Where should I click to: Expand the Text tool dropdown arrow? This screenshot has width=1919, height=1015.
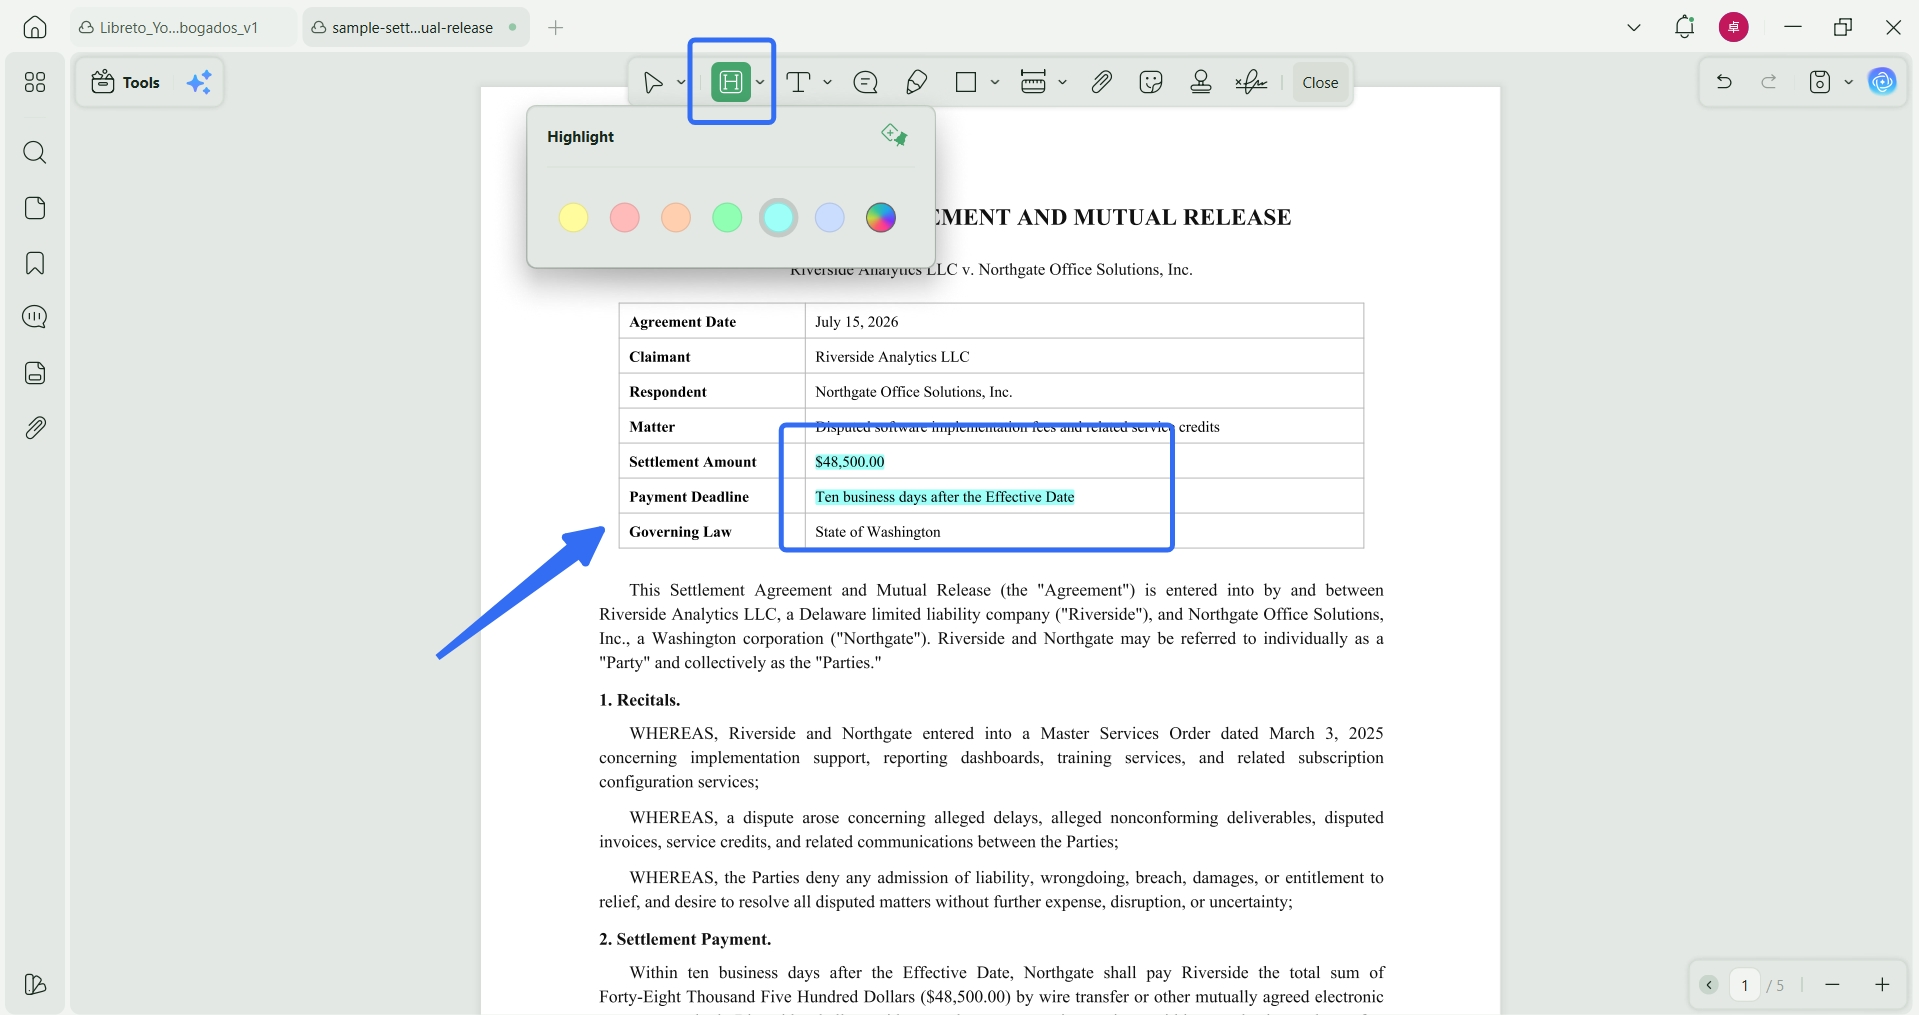(x=827, y=82)
